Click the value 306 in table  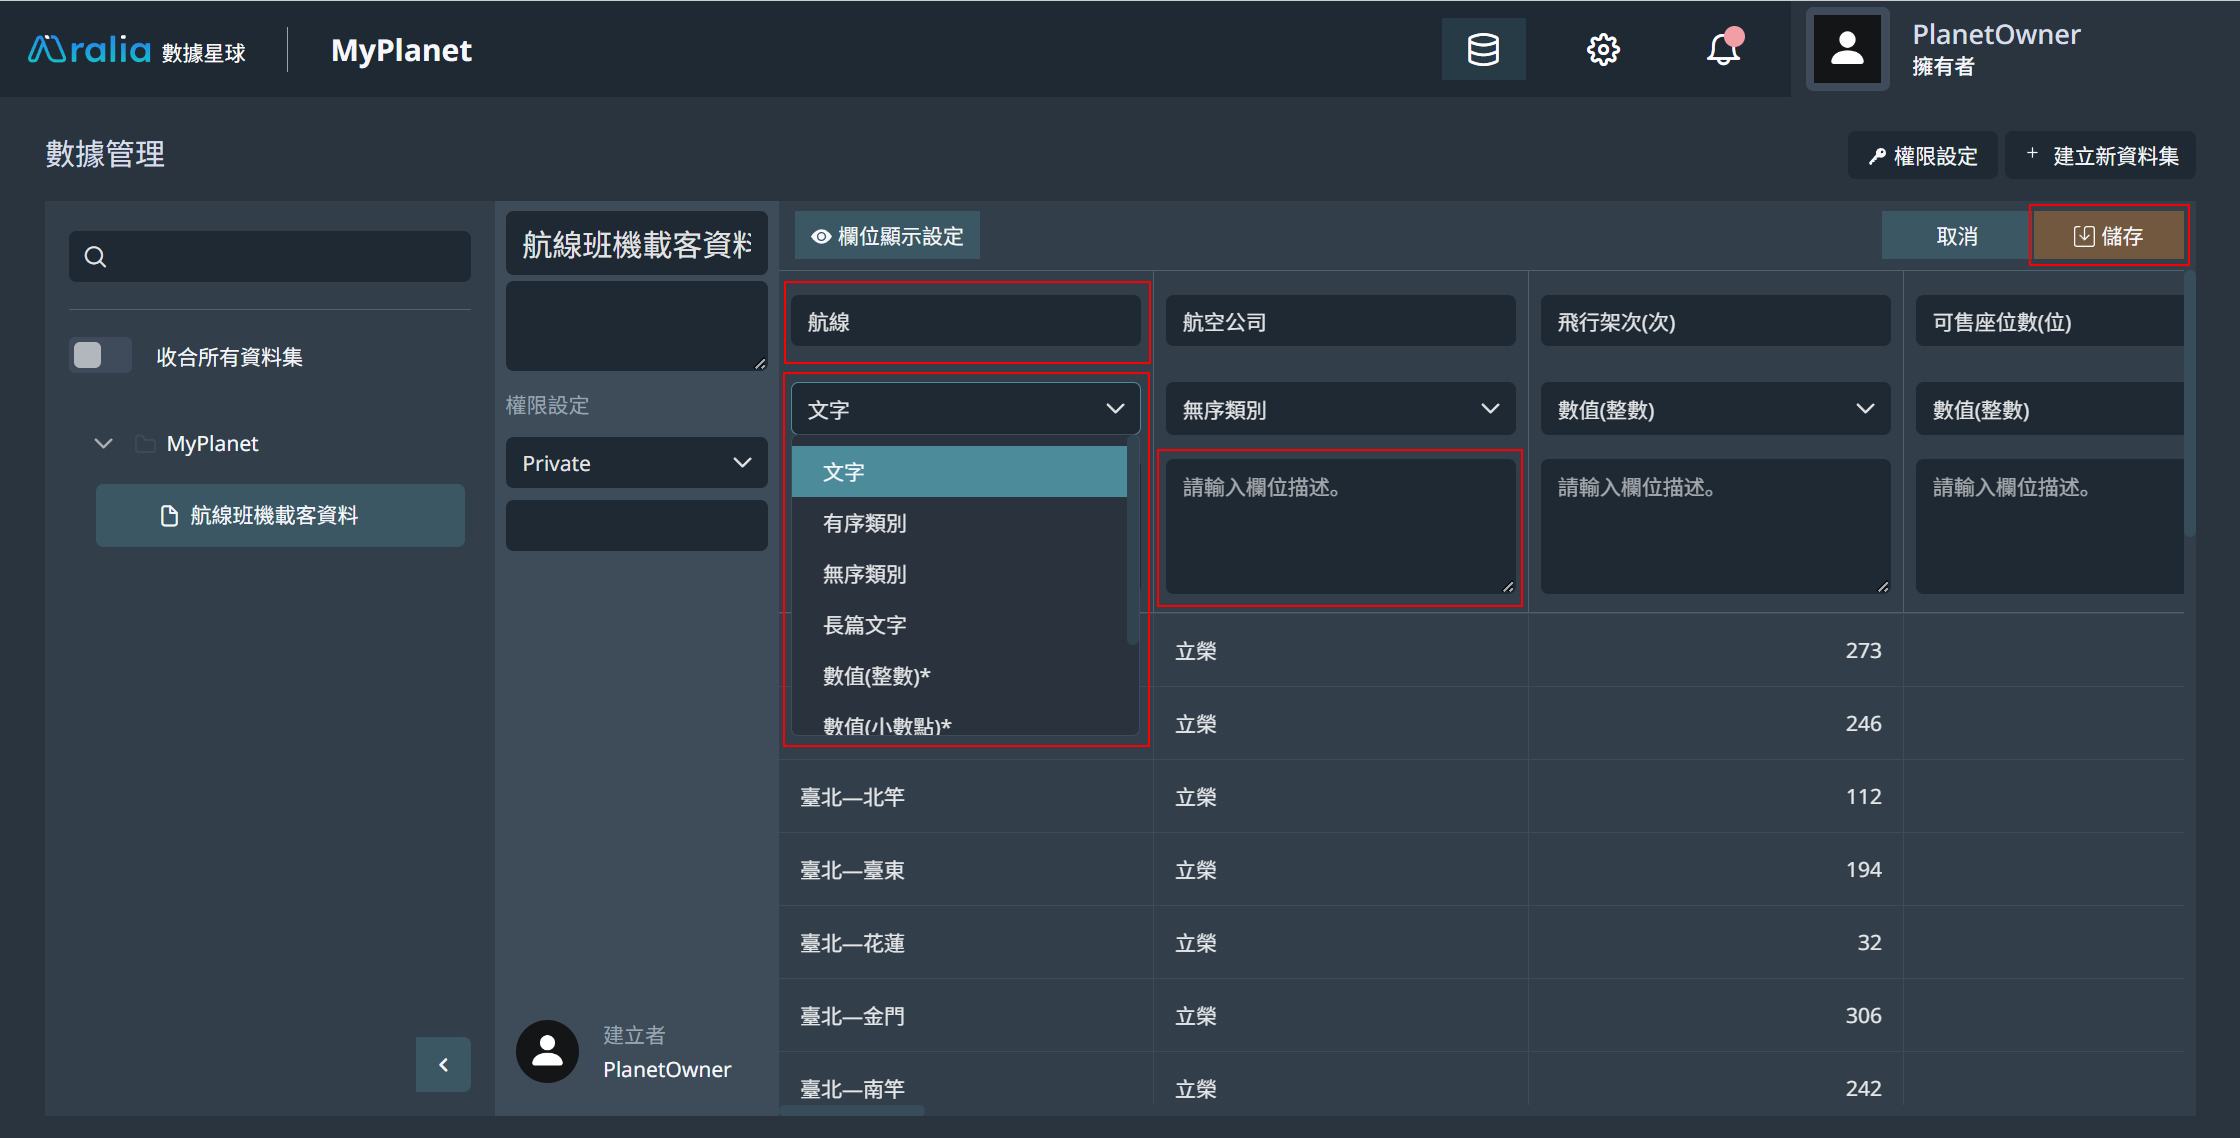(1863, 1016)
